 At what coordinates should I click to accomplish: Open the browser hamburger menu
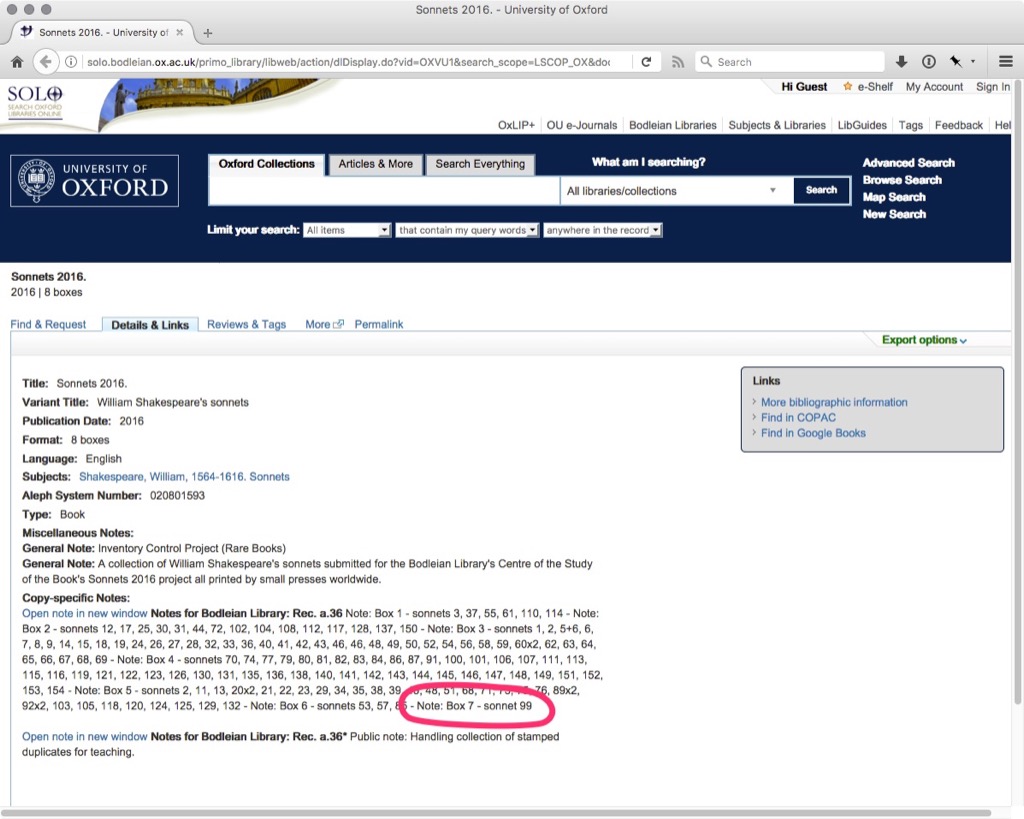click(x=1006, y=62)
